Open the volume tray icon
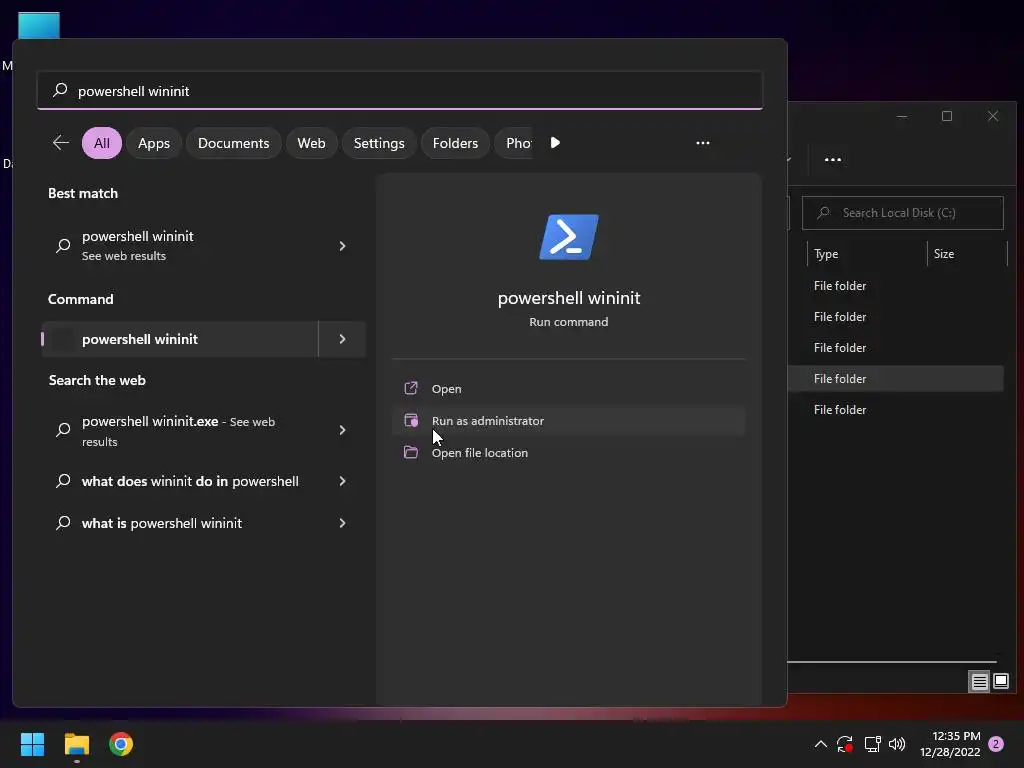1024x768 pixels. [897, 744]
